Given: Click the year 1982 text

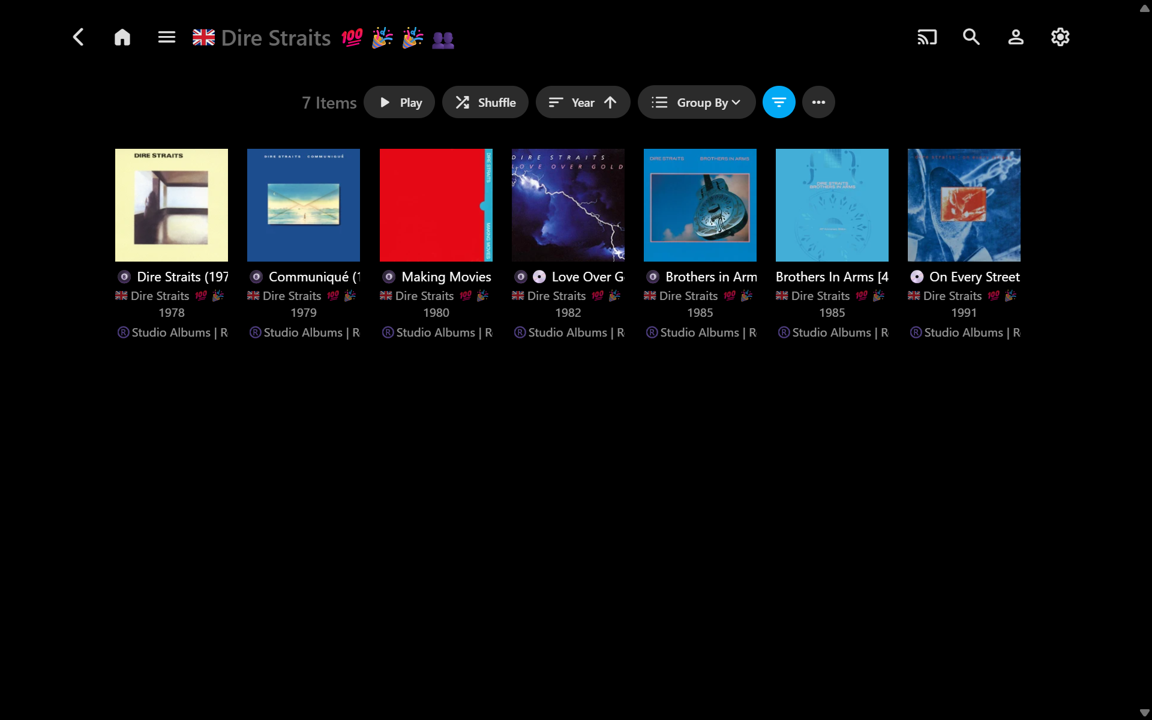Looking at the screenshot, I should 568,313.
